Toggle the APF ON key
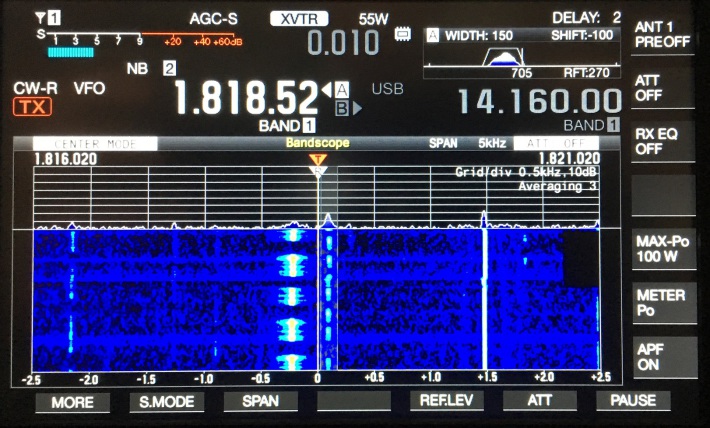710x428 pixels. pyautogui.click(x=662, y=357)
